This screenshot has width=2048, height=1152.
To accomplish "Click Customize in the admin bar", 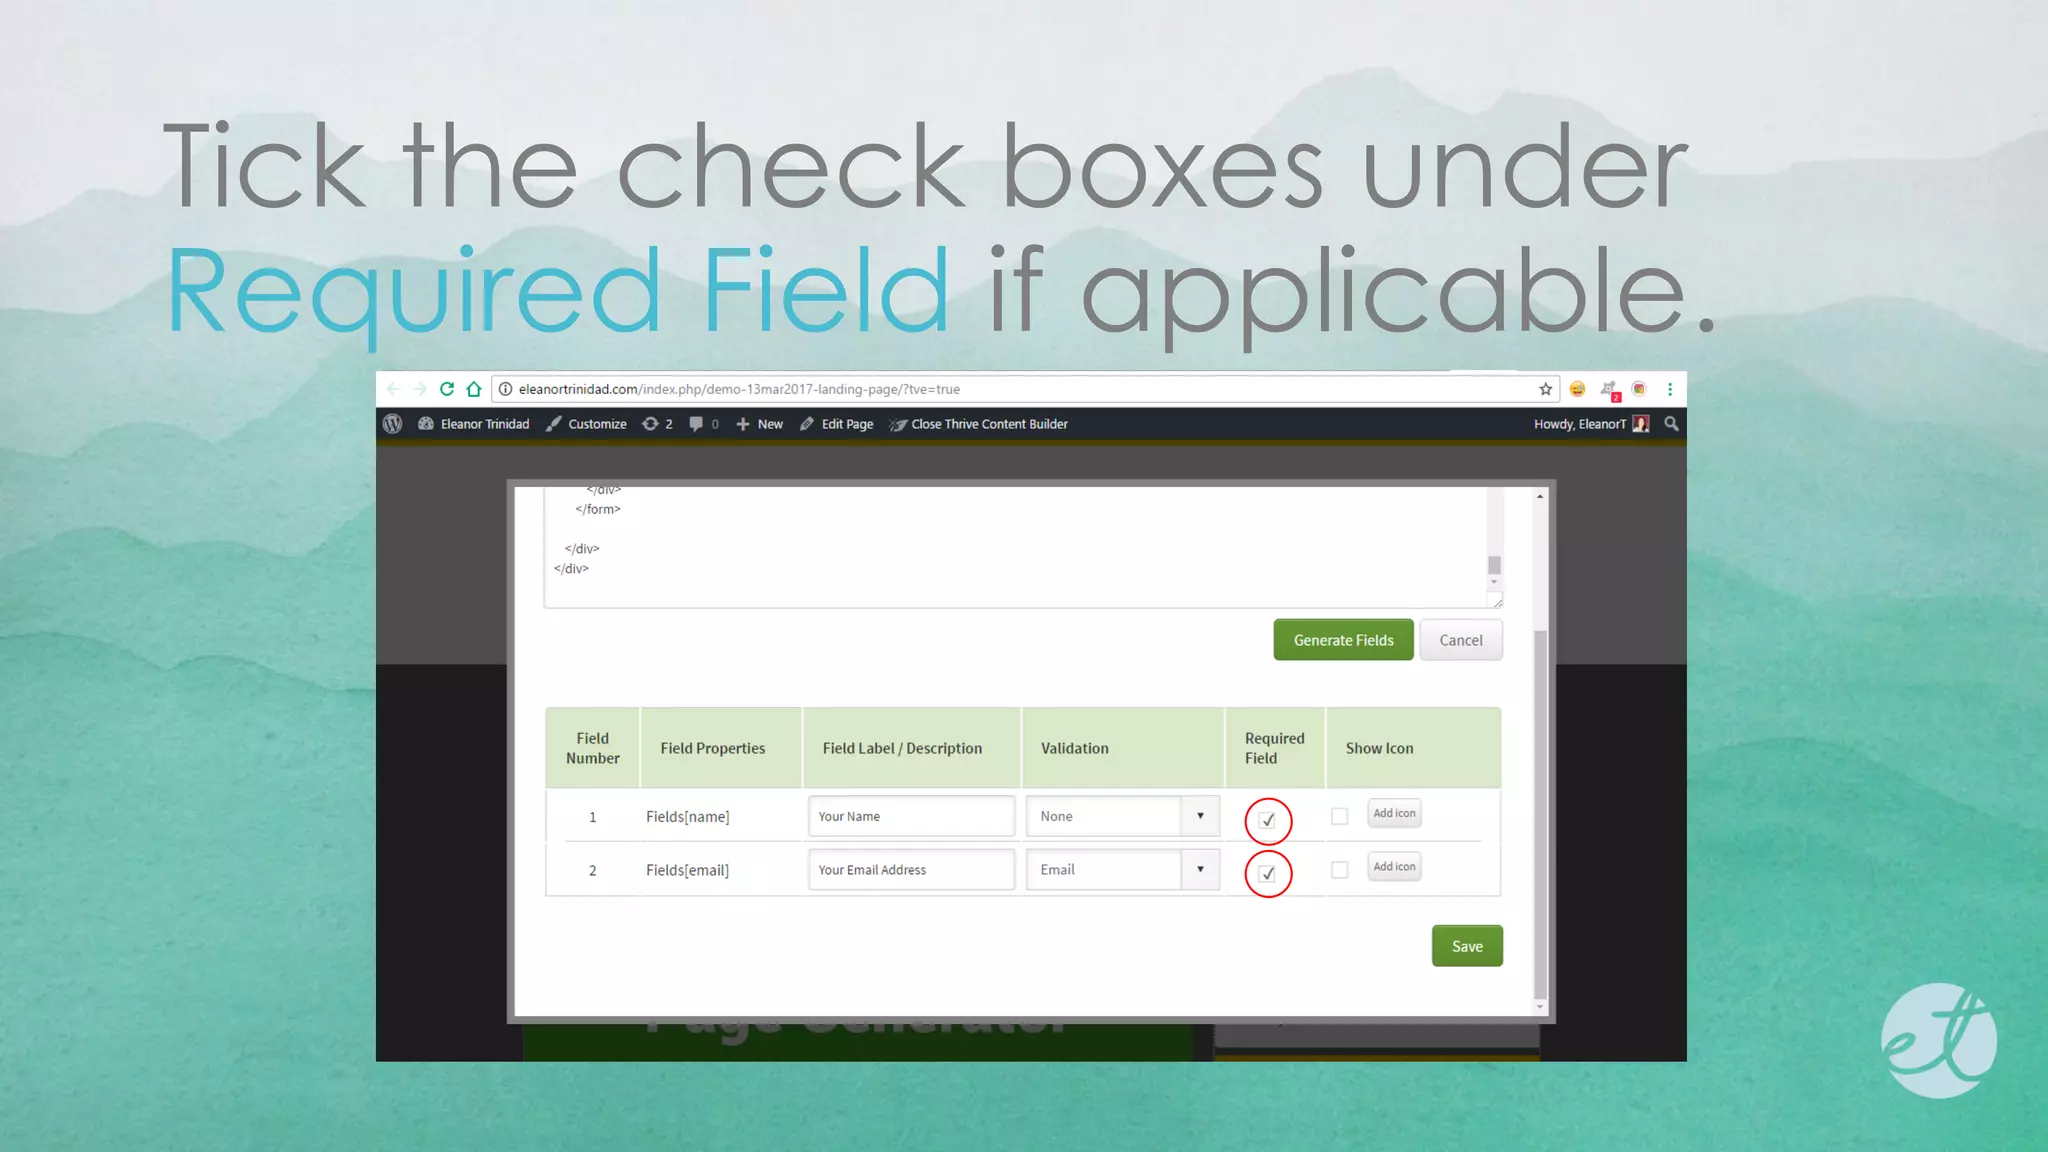I will [x=587, y=424].
